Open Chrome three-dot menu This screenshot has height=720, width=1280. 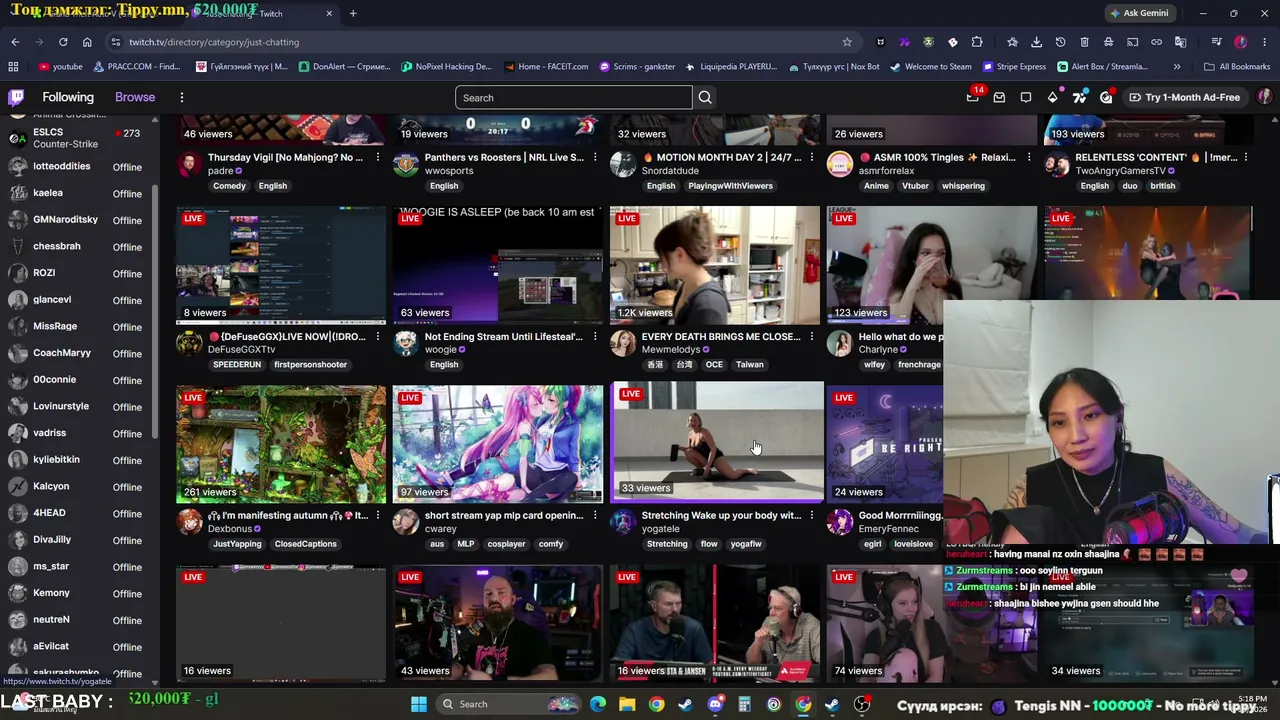(x=1265, y=42)
